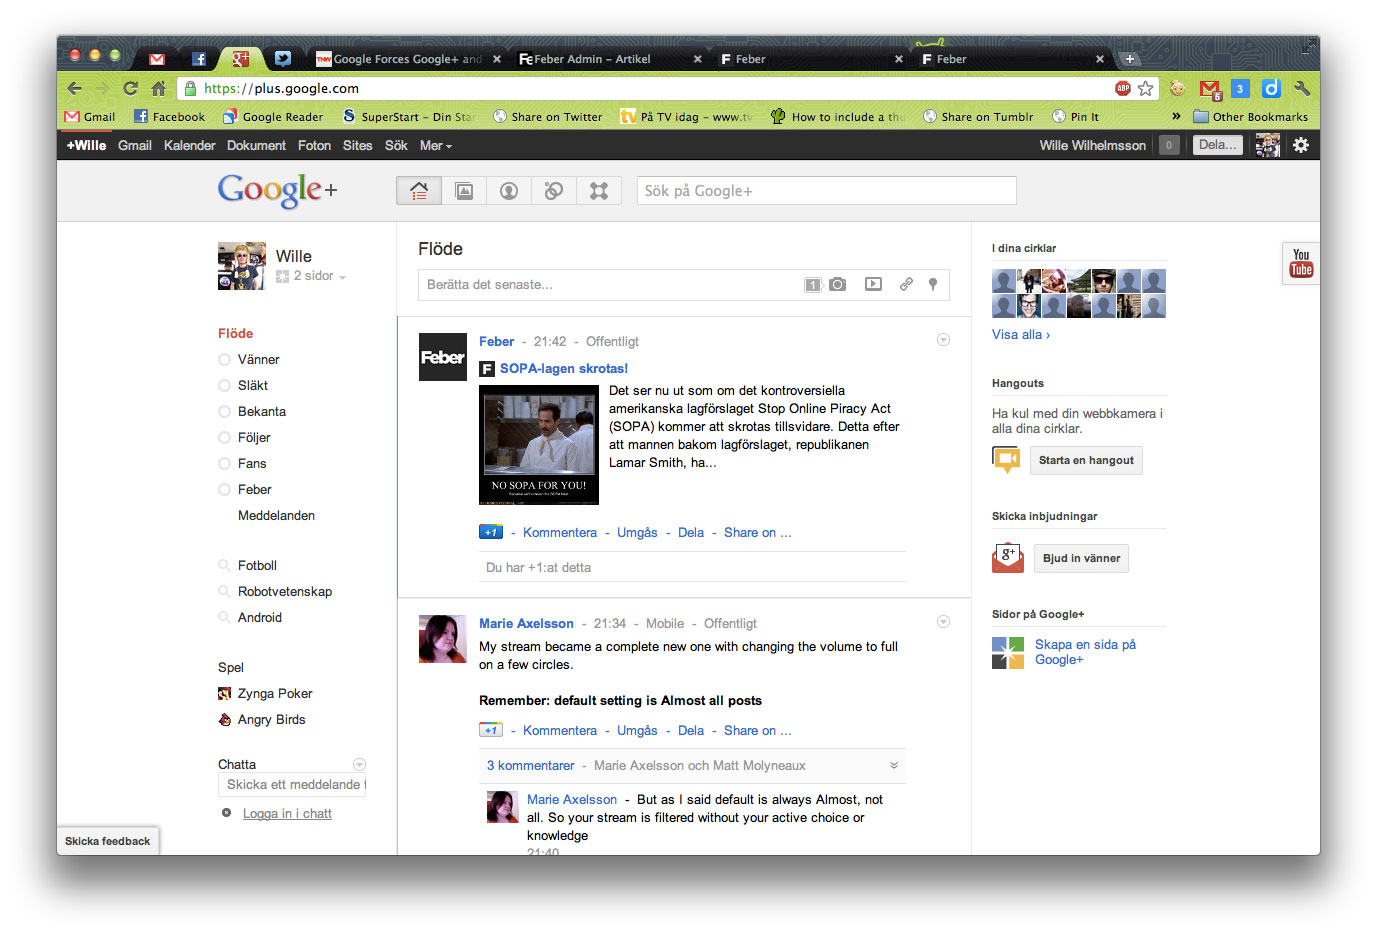Open Feber post options arrow

[x=943, y=340]
